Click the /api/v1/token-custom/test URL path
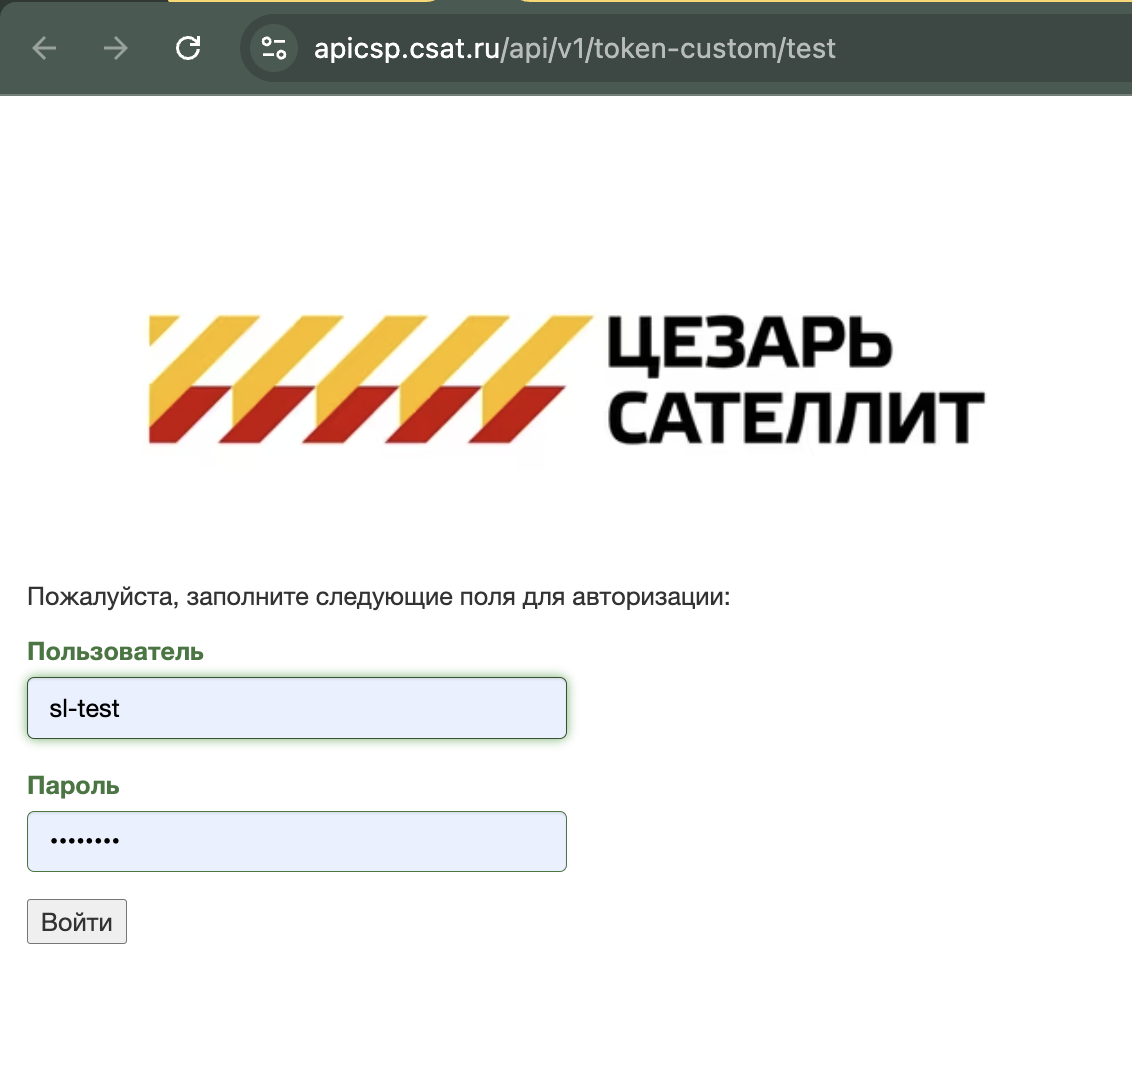The height and width of the screenshot is (1068, 1132). (x=668, y=48)
